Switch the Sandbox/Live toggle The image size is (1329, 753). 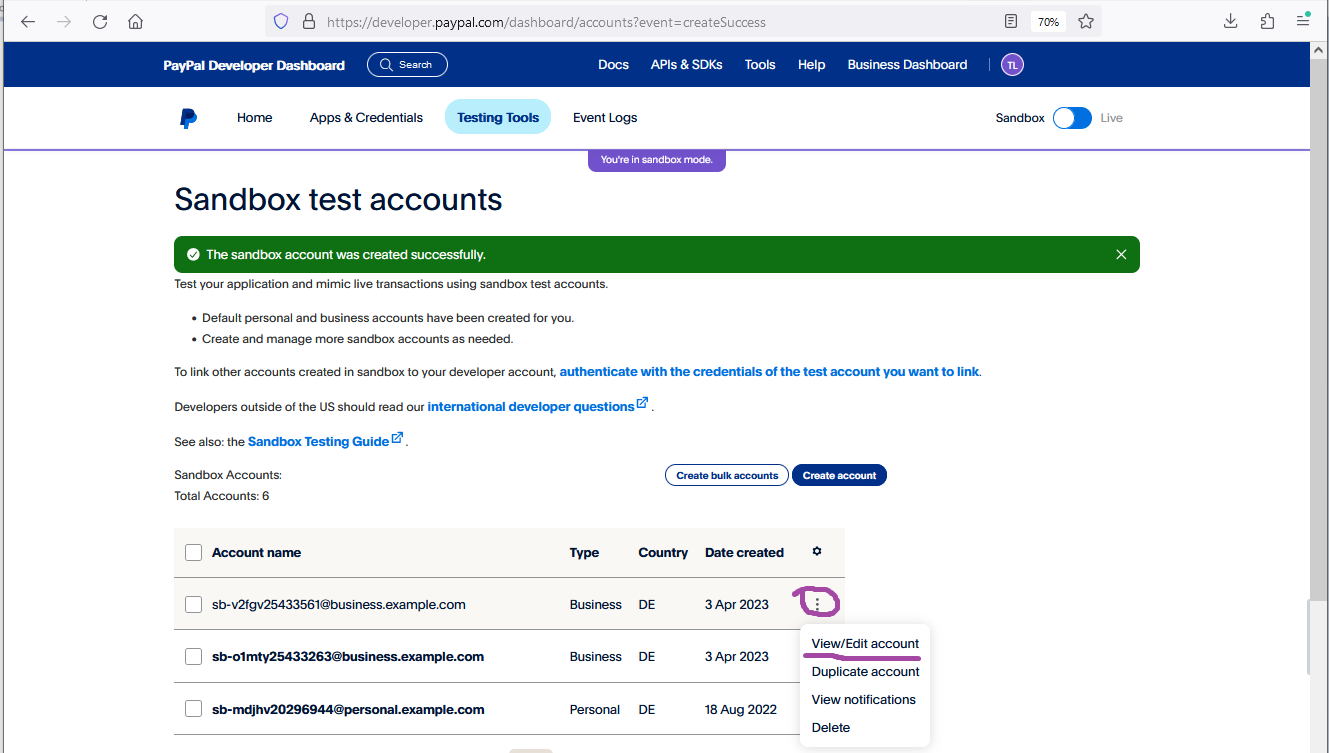tap(1072, 118)
